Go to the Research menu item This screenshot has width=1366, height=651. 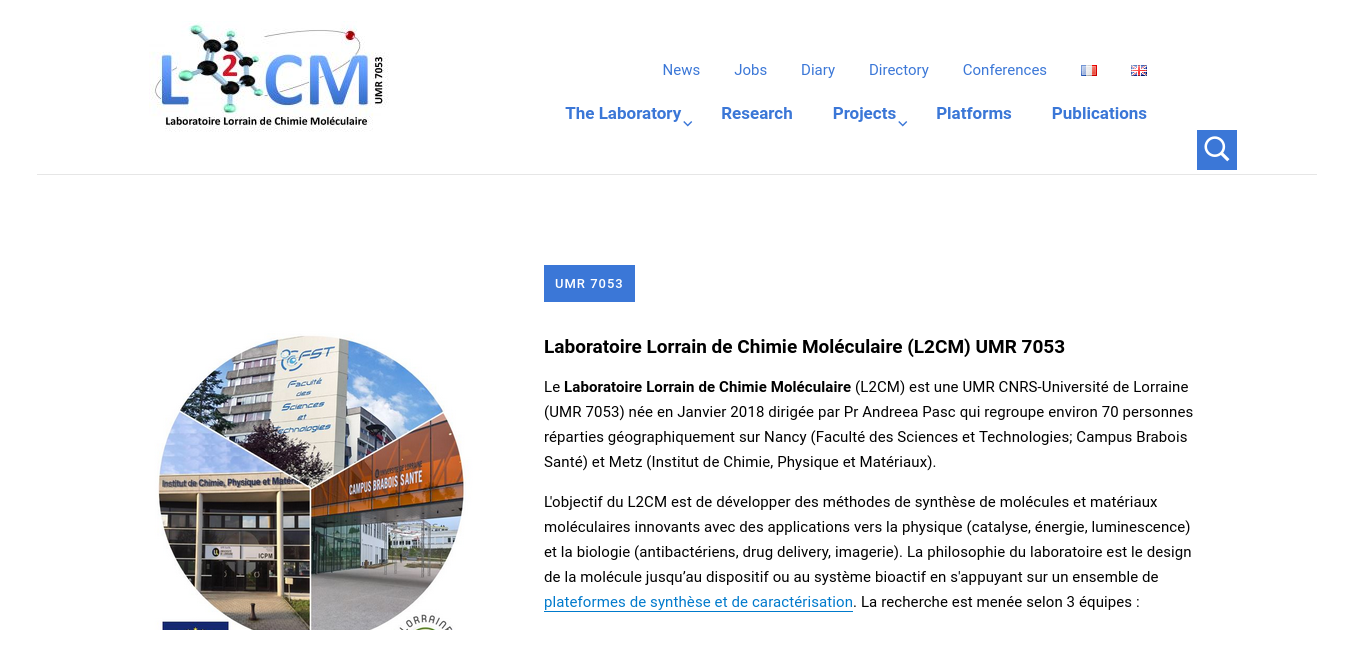(x=757, y=114)
